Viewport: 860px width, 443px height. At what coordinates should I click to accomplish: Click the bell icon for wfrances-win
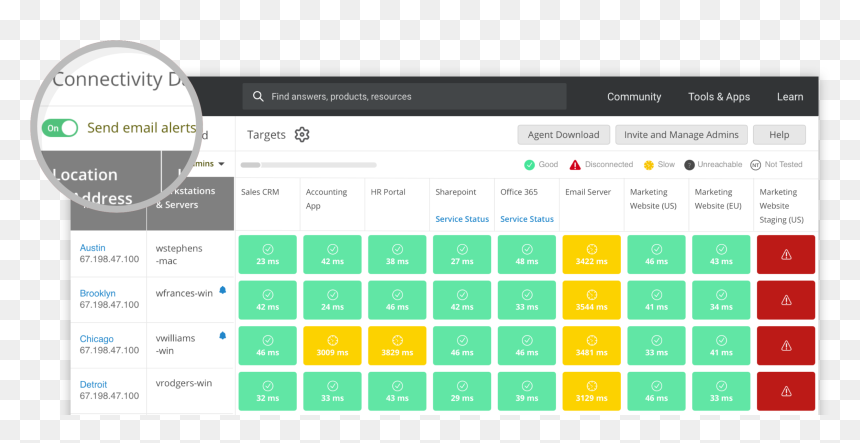click(x=223, y=290)
